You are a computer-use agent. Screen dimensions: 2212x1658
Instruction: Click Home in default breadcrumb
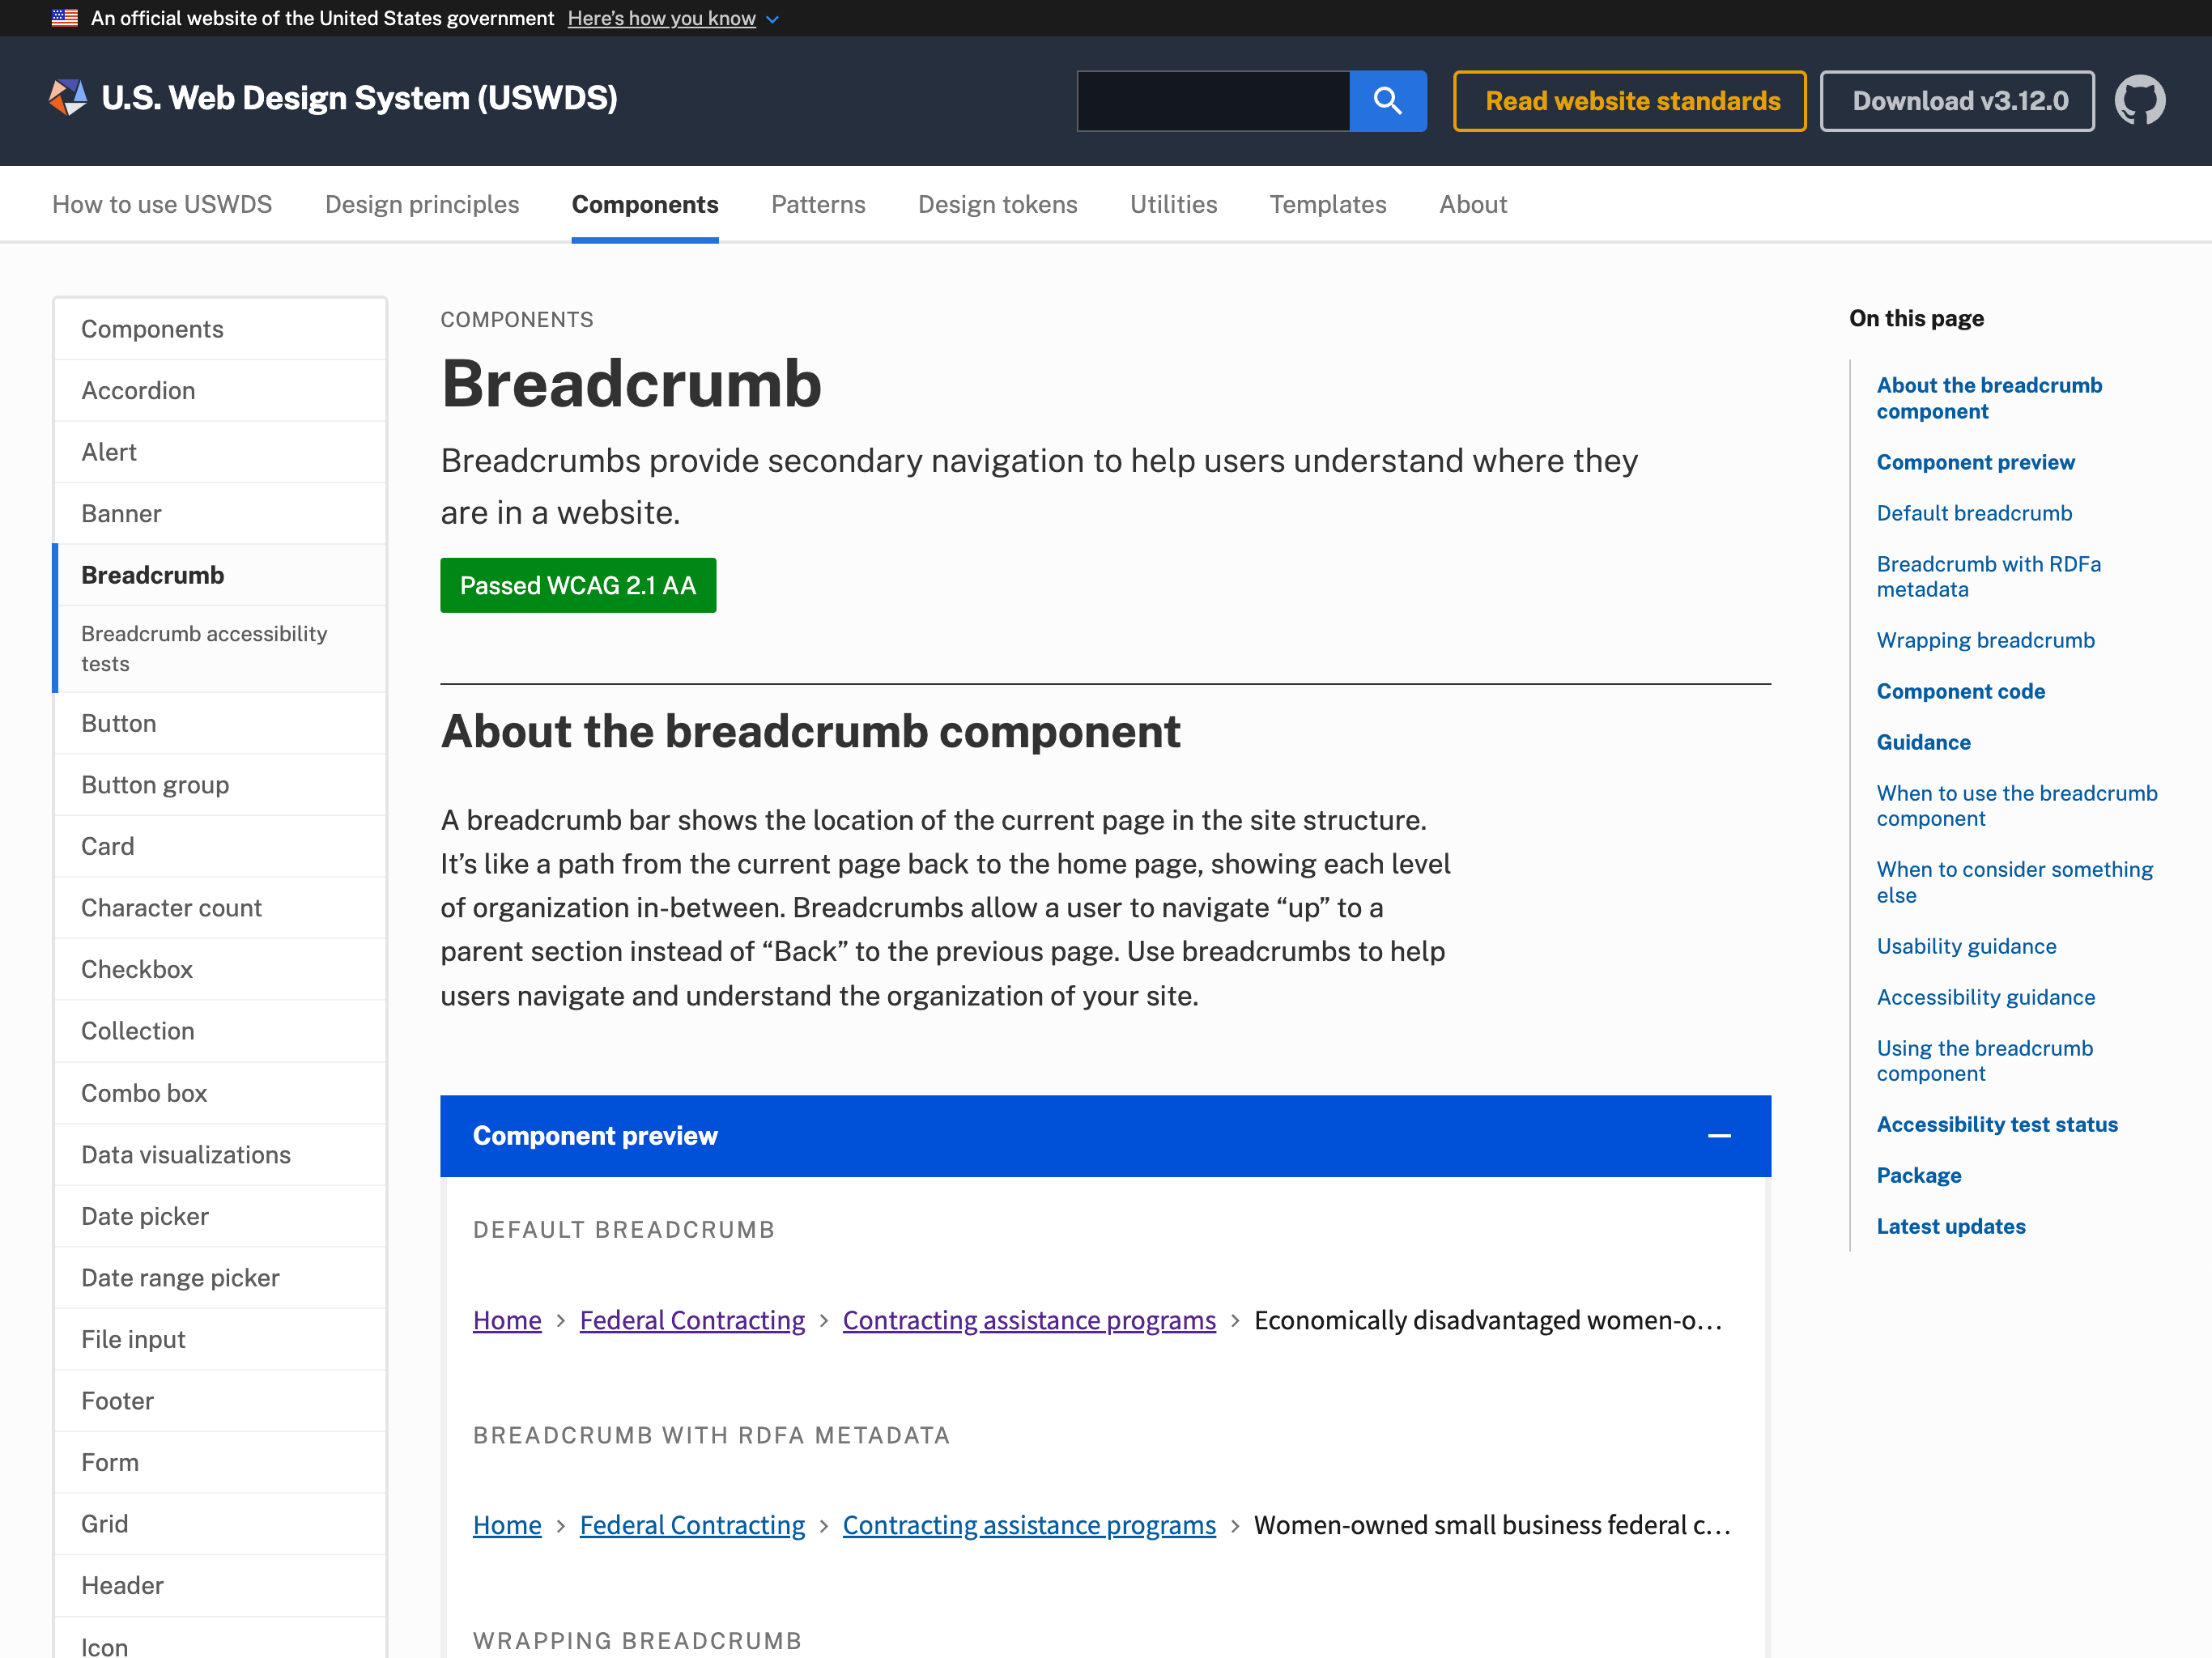[507, 1320]
